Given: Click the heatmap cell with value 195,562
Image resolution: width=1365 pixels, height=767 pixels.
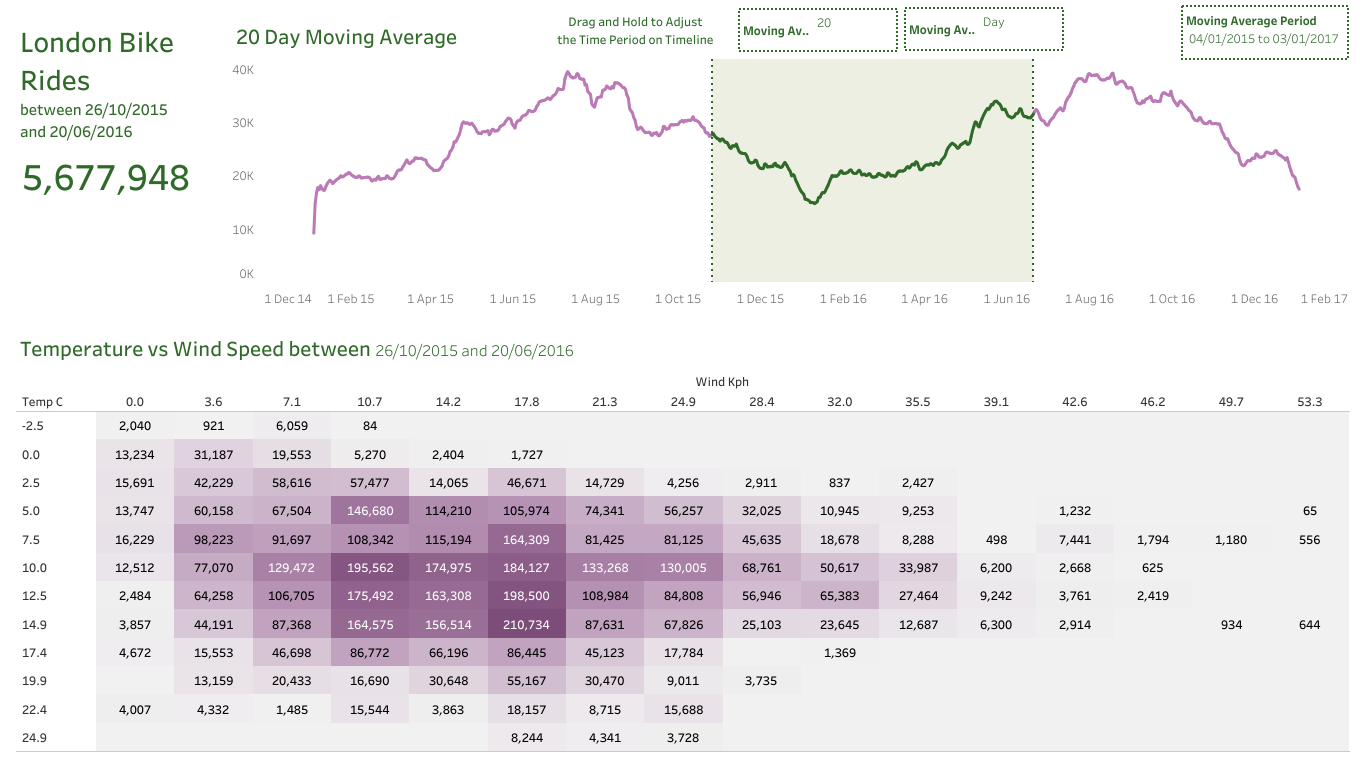Looking at the screenshot, I should [x=370, y=568].
